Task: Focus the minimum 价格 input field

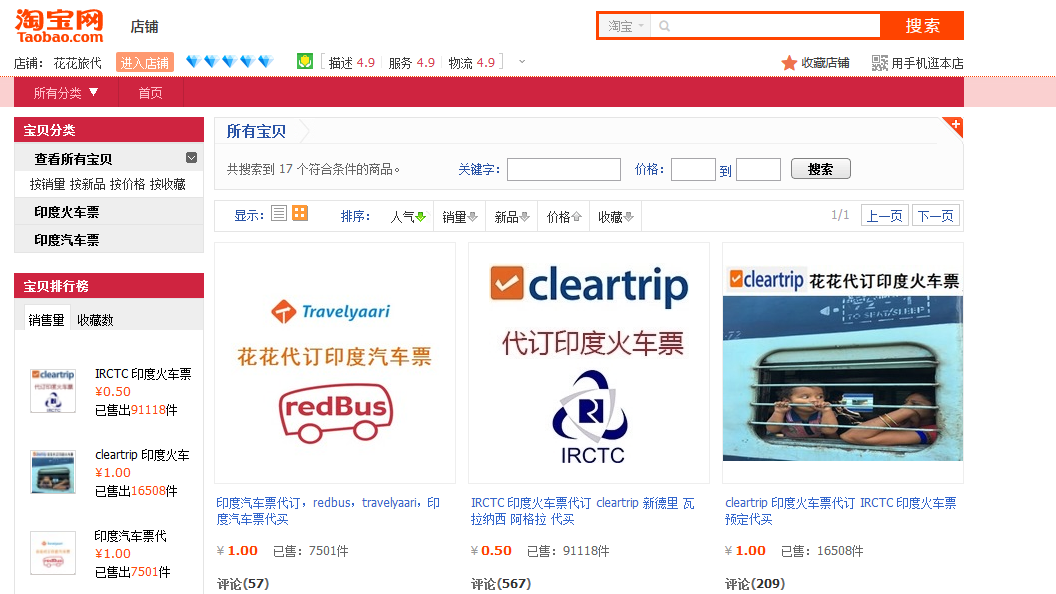Action: (x=693, y=169)
